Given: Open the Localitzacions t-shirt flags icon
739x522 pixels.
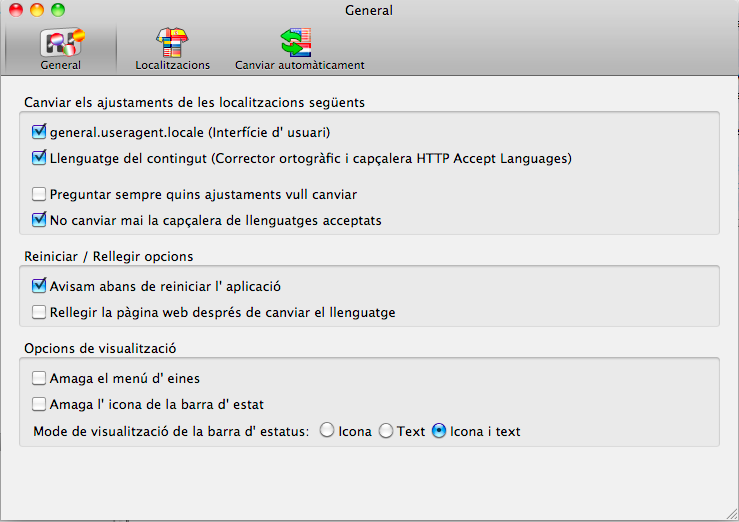Looking at the screenshot, I should click(172, 42).
